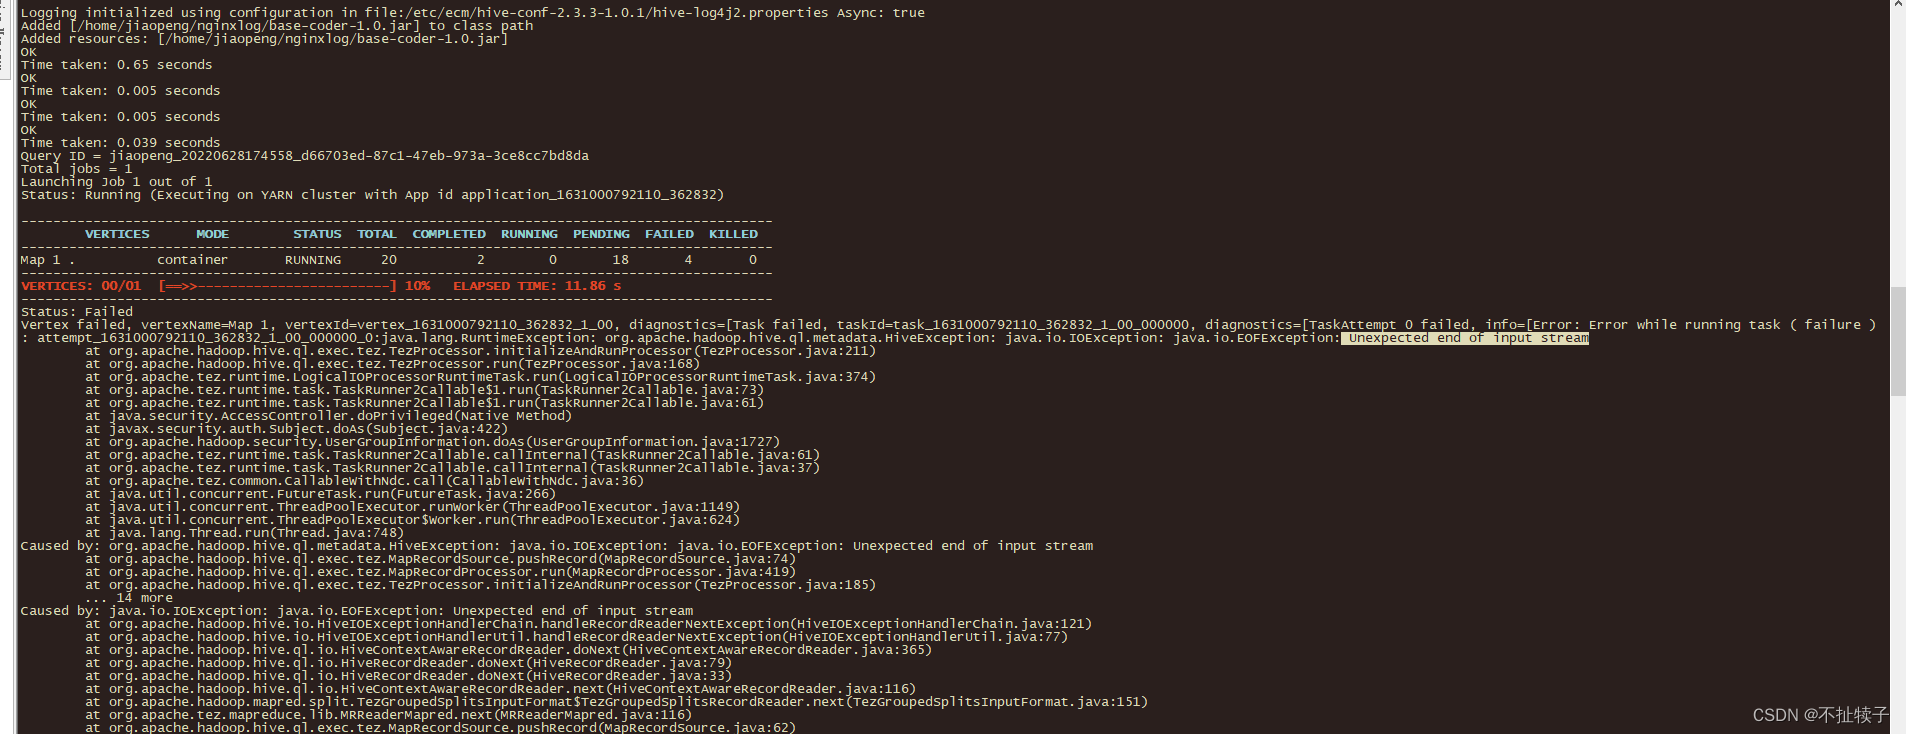1906x734 pixels.
Task: Click the 'Added resources:' line
Action: pos(264,39)
